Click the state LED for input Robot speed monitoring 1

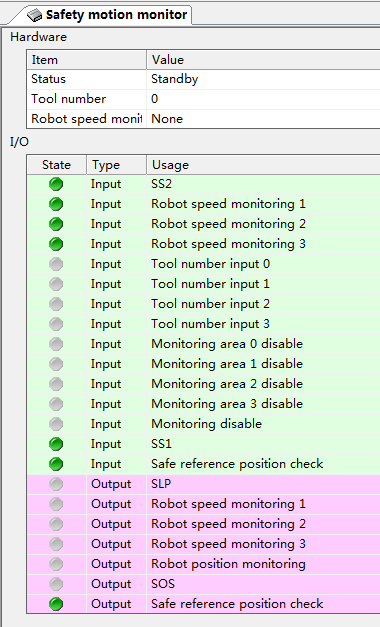(x=56, y=204)
